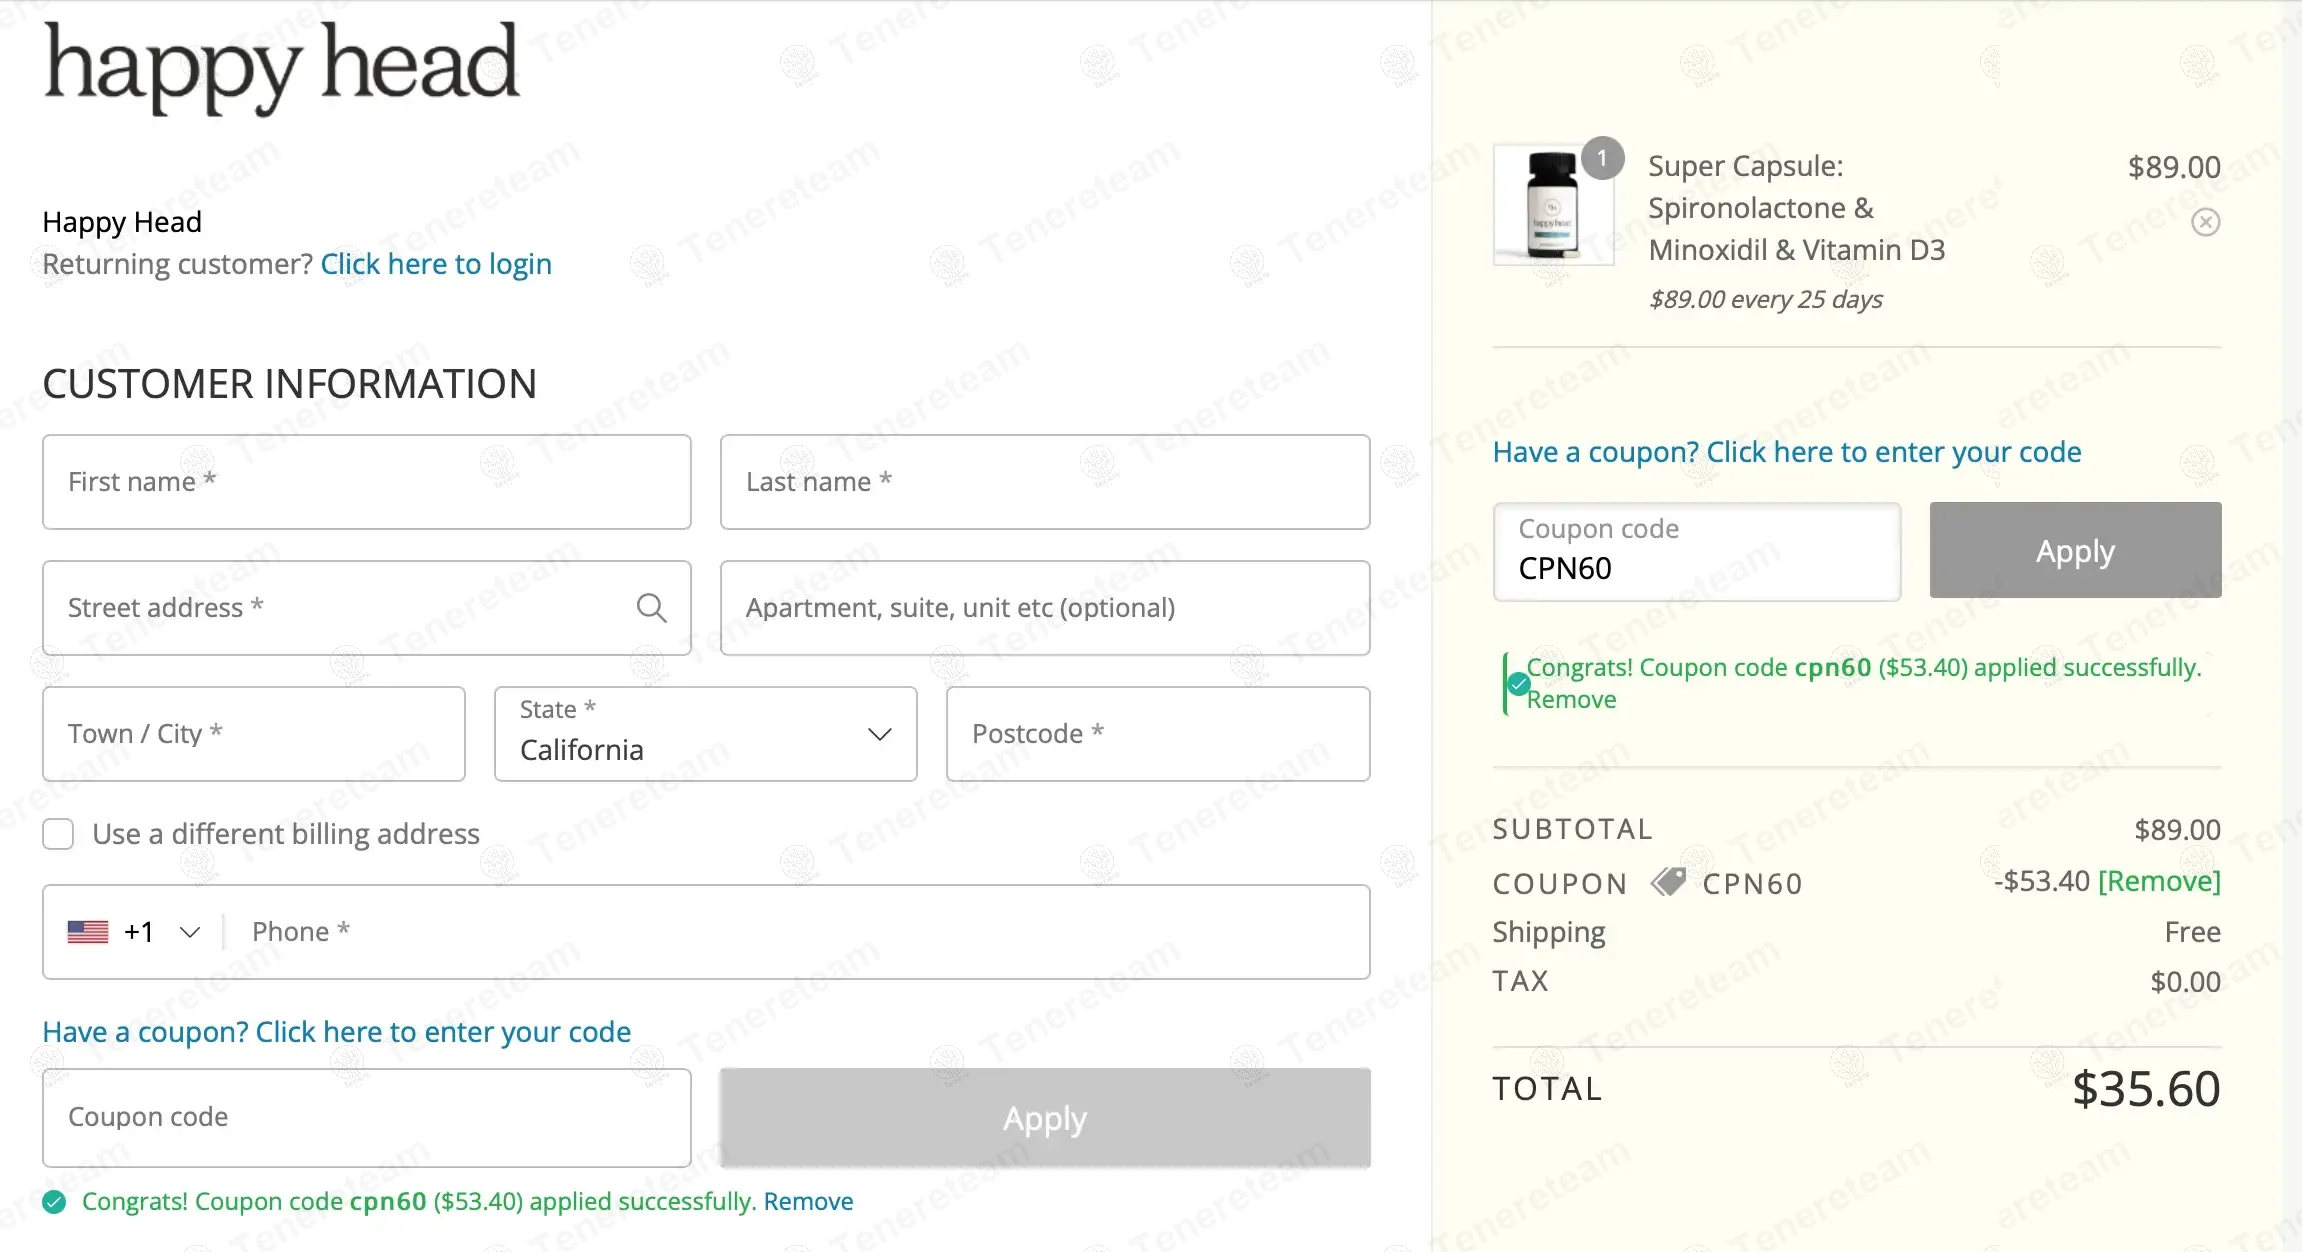Viewport: 2302px width, 1252px height.
Task: Click the US flag country icon
Action: point(88,932)
